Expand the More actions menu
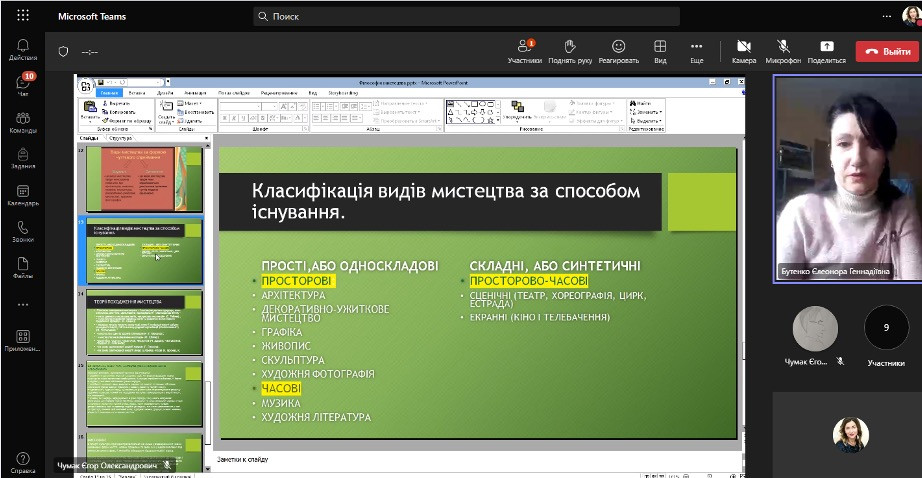The height and width of the screenshot is (478, 922). (696, 50)
